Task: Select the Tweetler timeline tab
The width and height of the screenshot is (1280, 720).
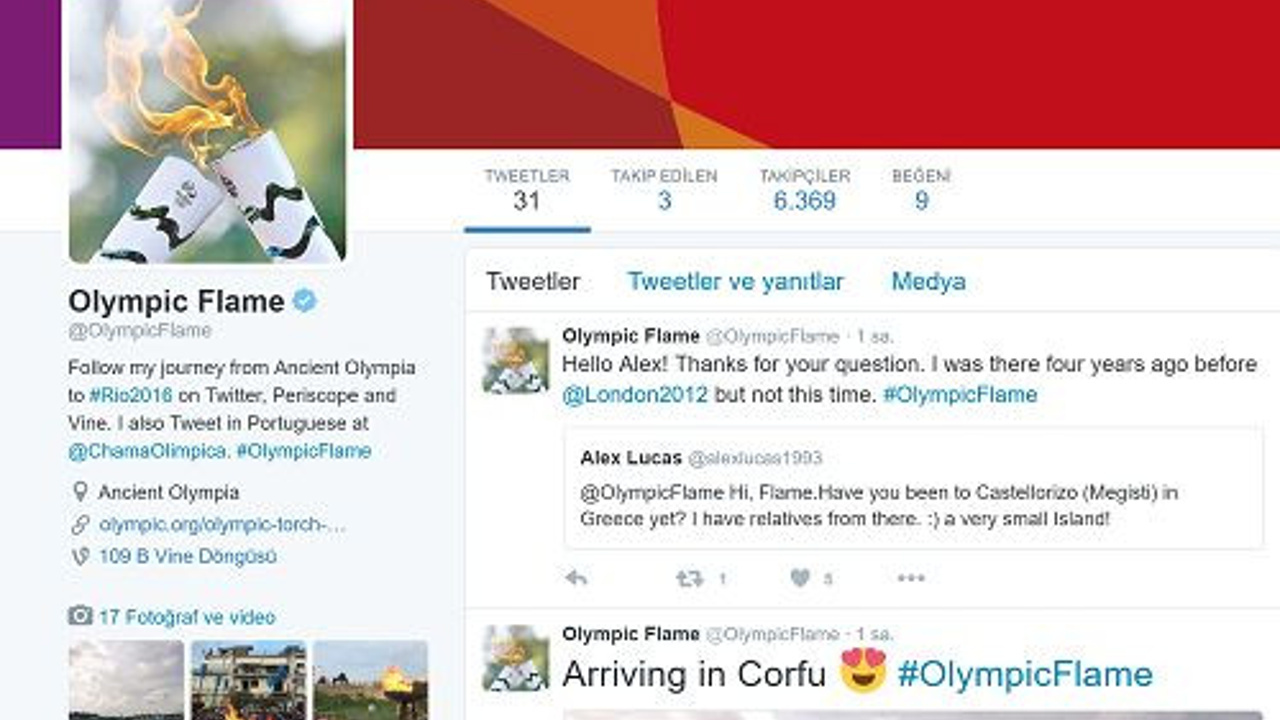Action: click(533, 282)
